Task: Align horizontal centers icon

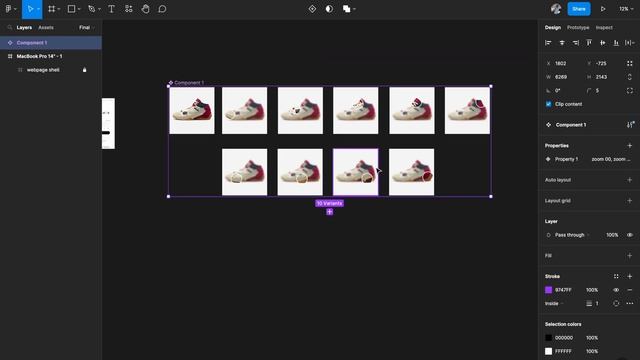Action: (562, 43)
